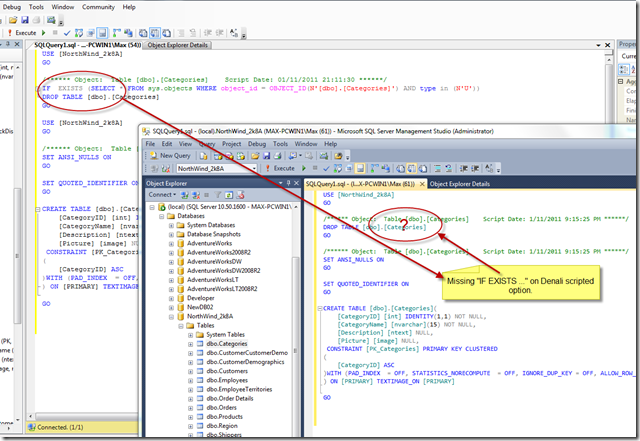The height and width of the screenshot is (441, 640).
Task: Comment out selected lines, front window toolbar
Action: [x=437, y=168]
